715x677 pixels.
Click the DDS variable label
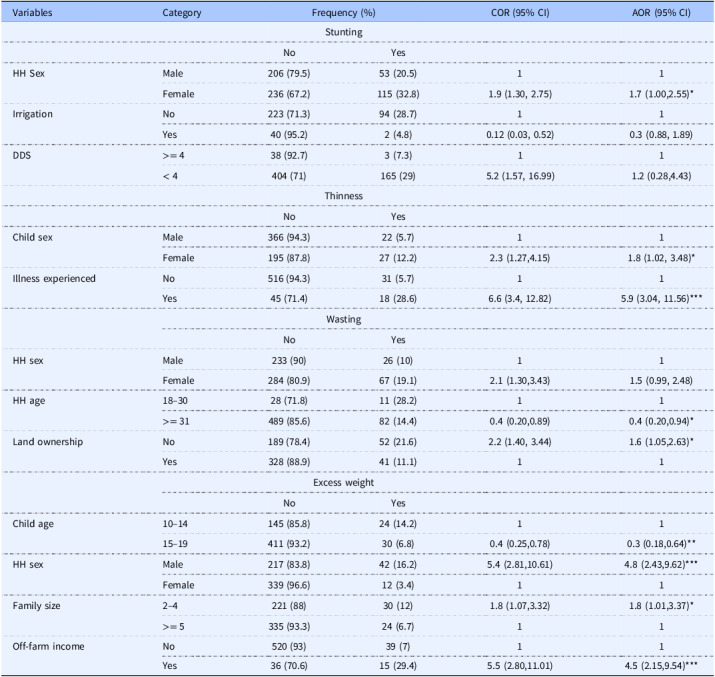click(21, 155)
